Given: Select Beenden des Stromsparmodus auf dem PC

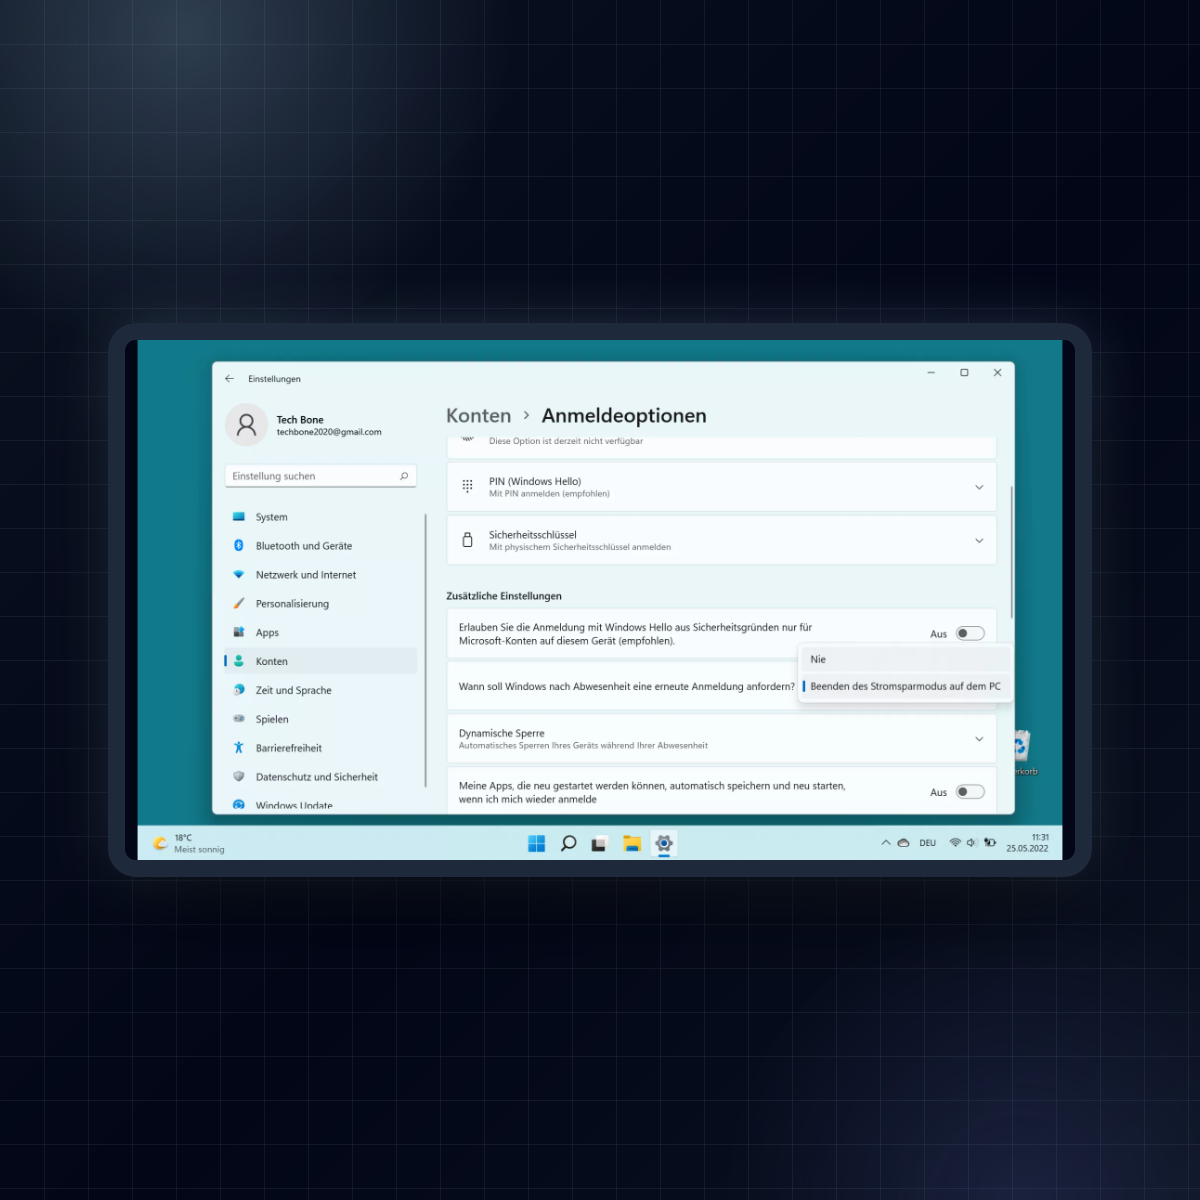Looking at the screenshot, I should (906, 686).
